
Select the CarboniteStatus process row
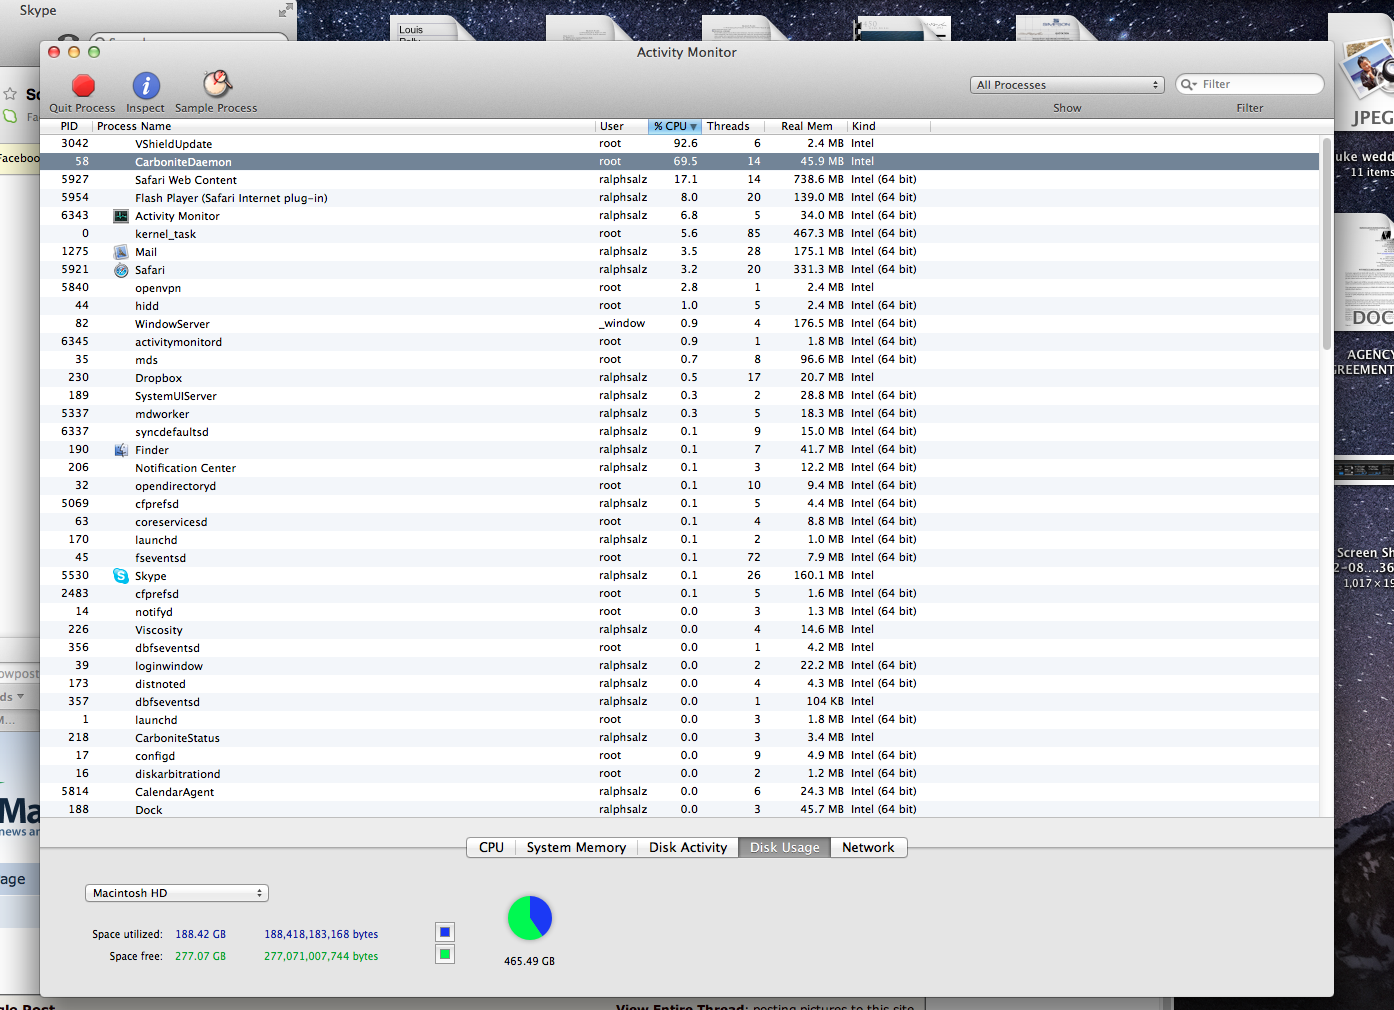(680, 738)
